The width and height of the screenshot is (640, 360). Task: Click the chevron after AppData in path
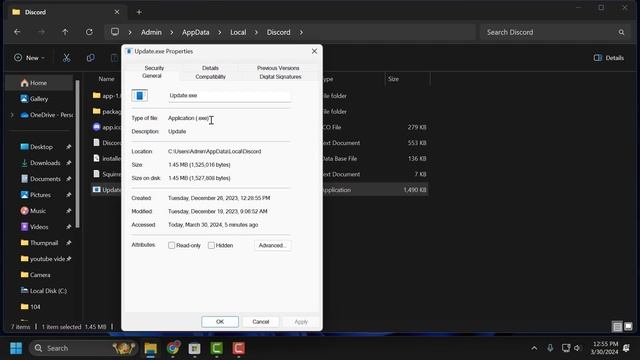pos(220,32)
